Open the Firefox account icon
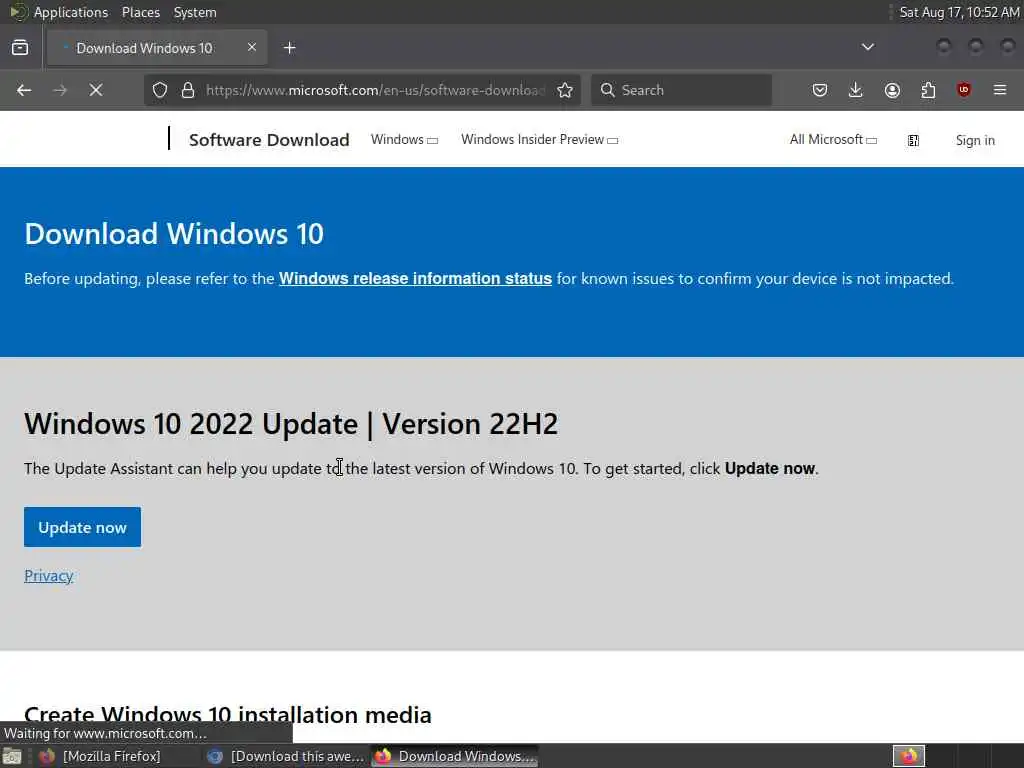 [x=892, y=90]
